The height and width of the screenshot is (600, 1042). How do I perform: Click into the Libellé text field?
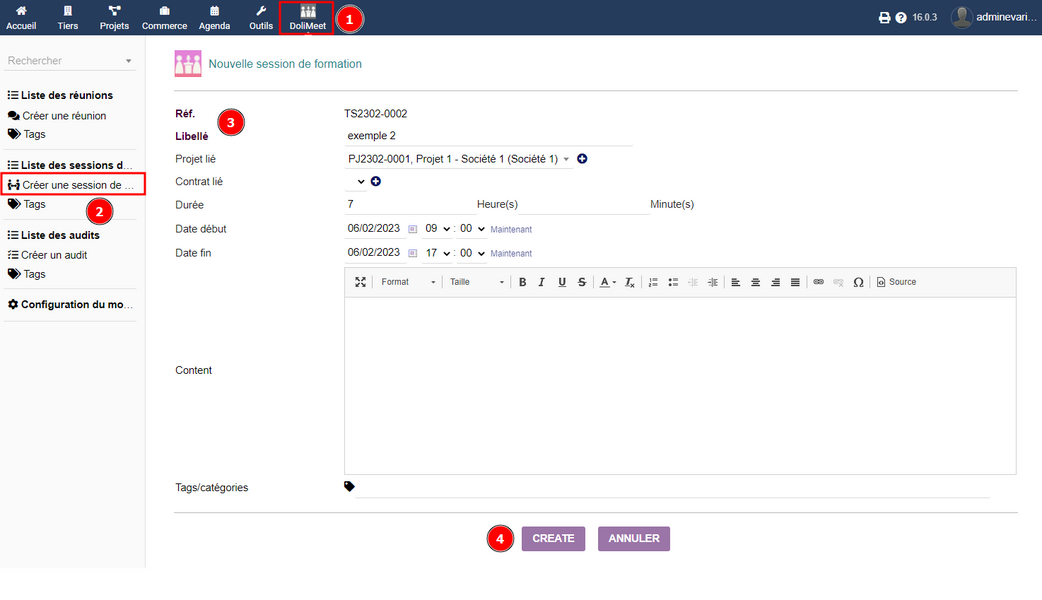(x=488, y=136)
